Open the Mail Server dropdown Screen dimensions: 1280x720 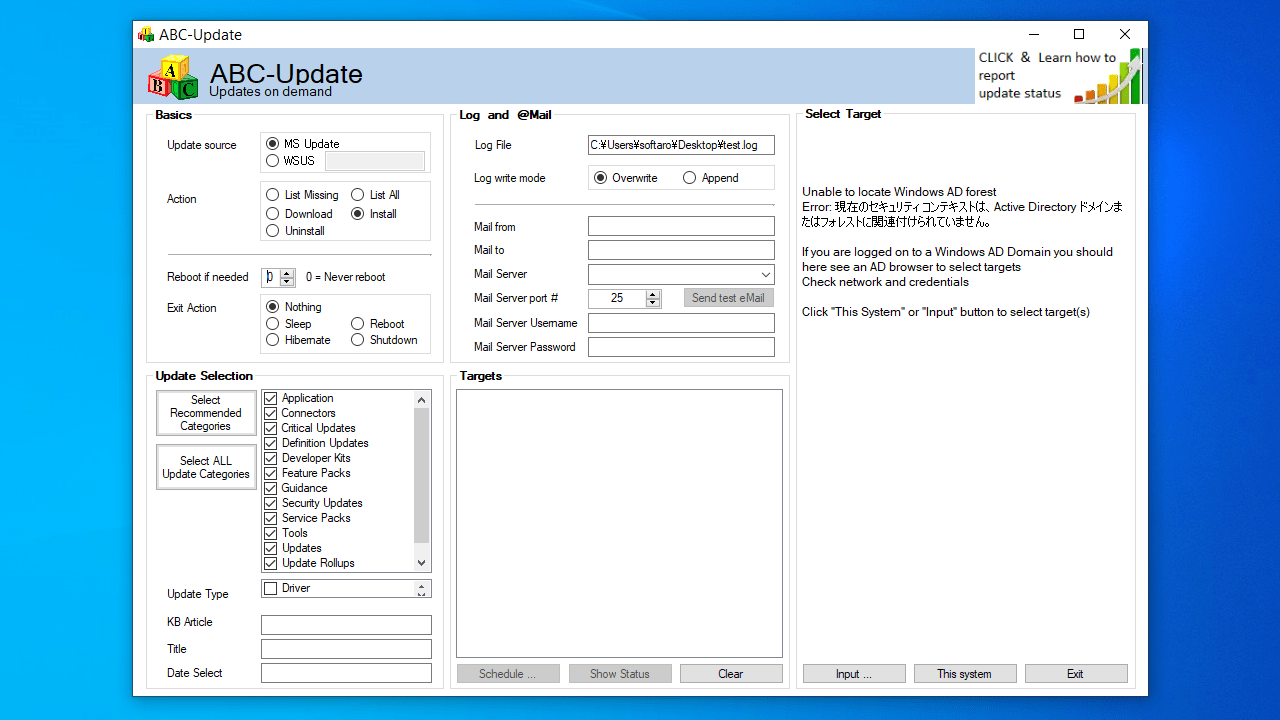coord(766,275)
